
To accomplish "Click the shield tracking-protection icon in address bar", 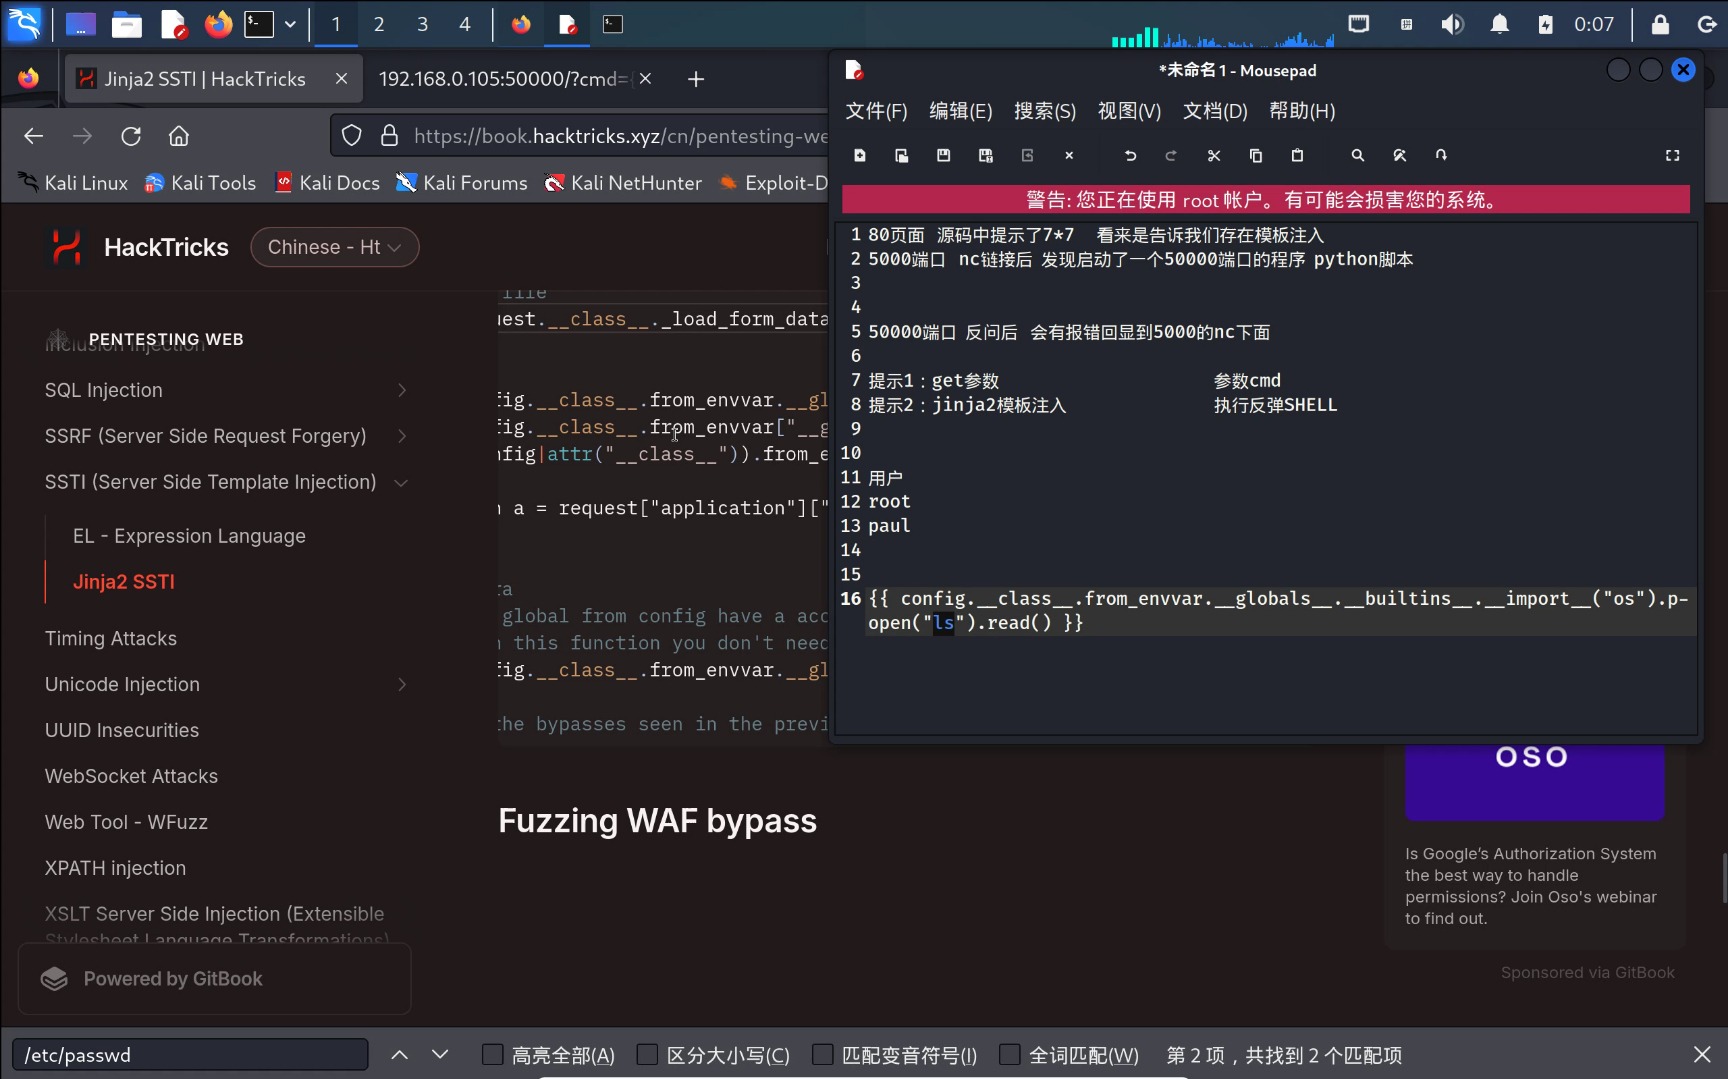I will point(352,136).
